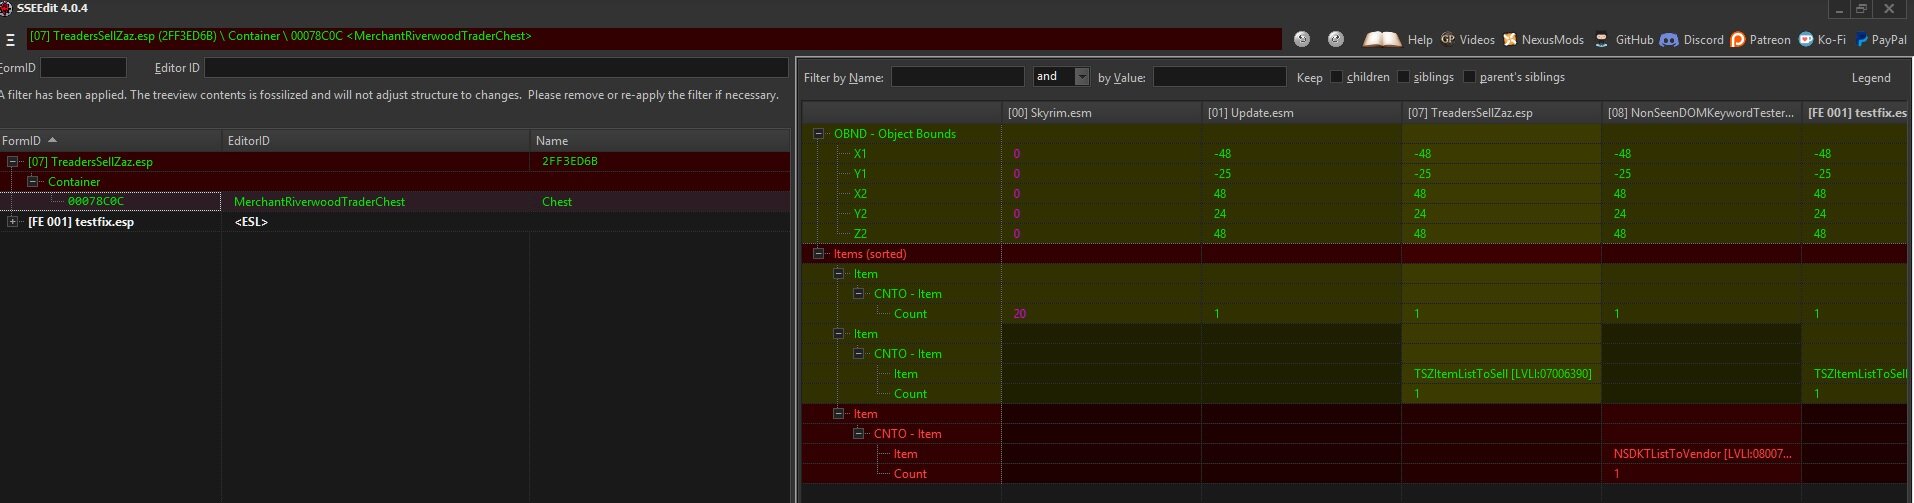Collapse the red CNTO - Item node
1914x503 pixels.
click(x=858, y=433)
